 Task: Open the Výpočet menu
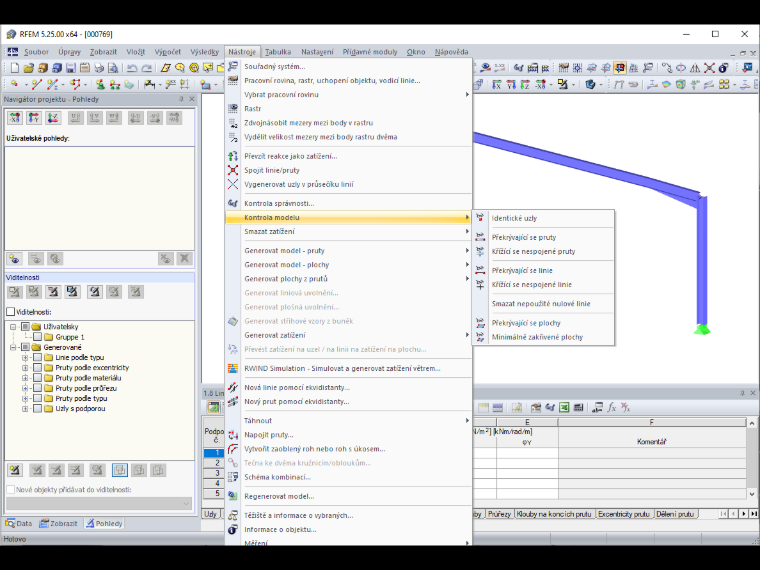(x=168, y=52)
